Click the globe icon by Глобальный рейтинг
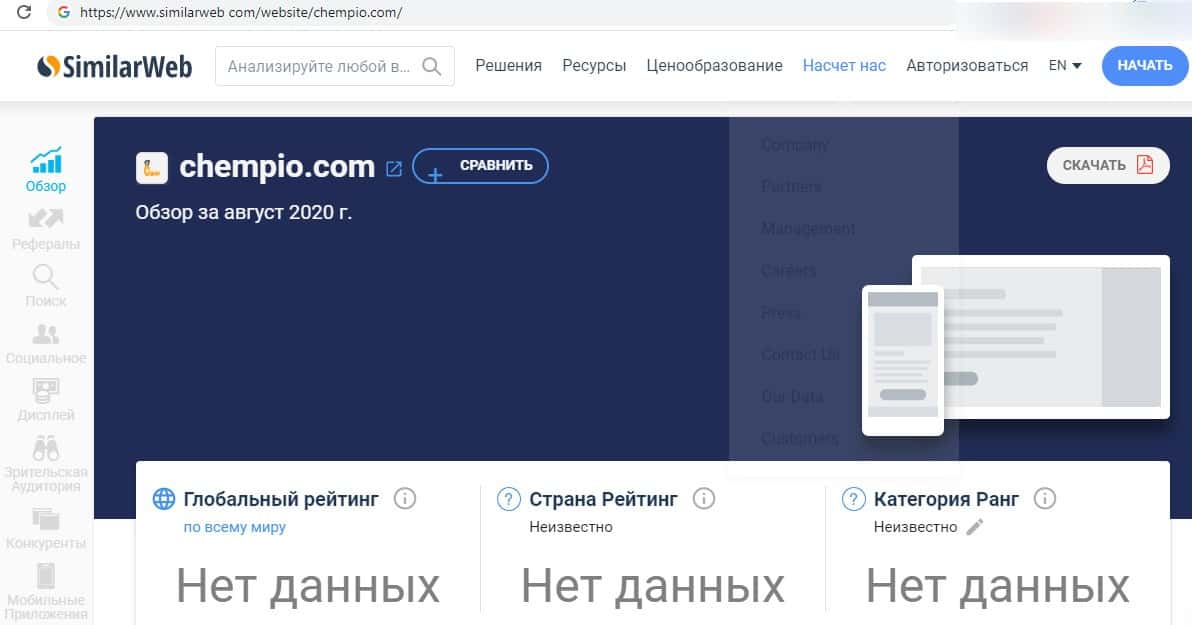 [163, 499]
